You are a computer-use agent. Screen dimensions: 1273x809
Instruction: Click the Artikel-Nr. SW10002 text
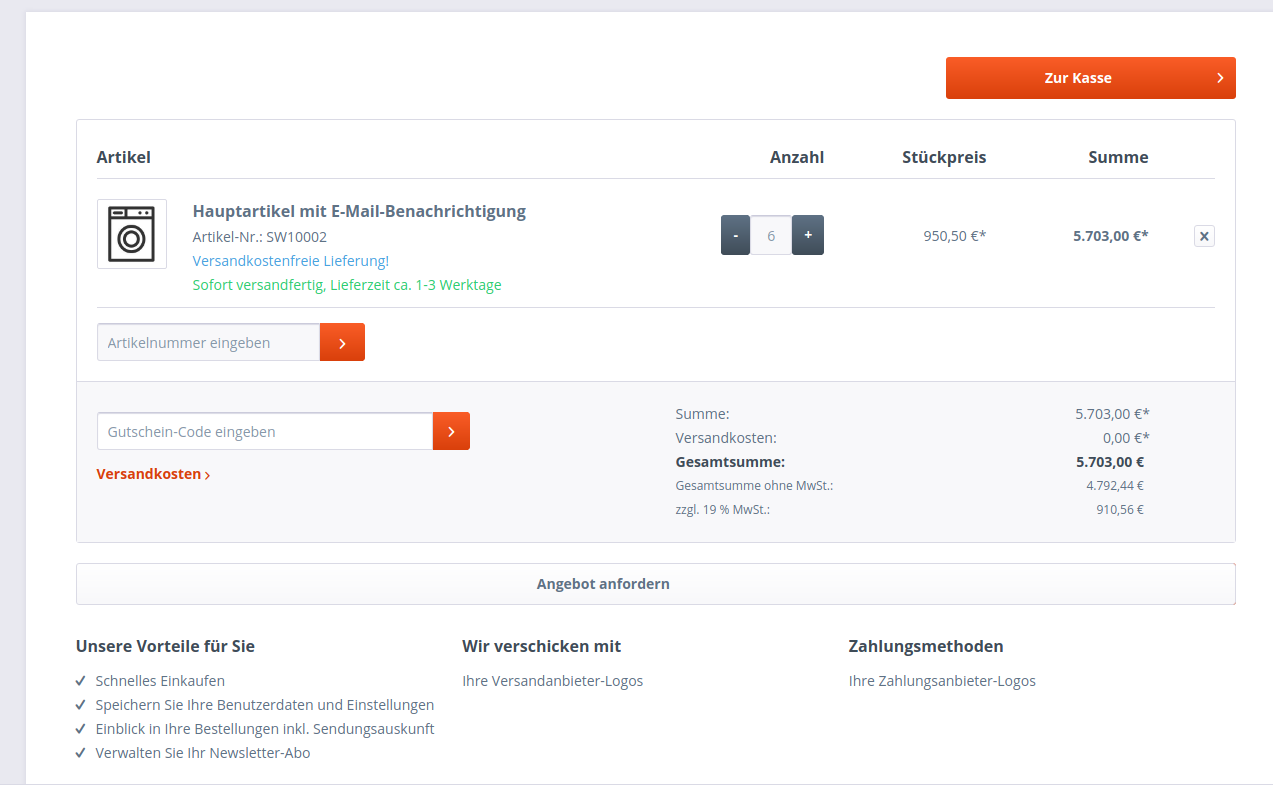[259, 237]
